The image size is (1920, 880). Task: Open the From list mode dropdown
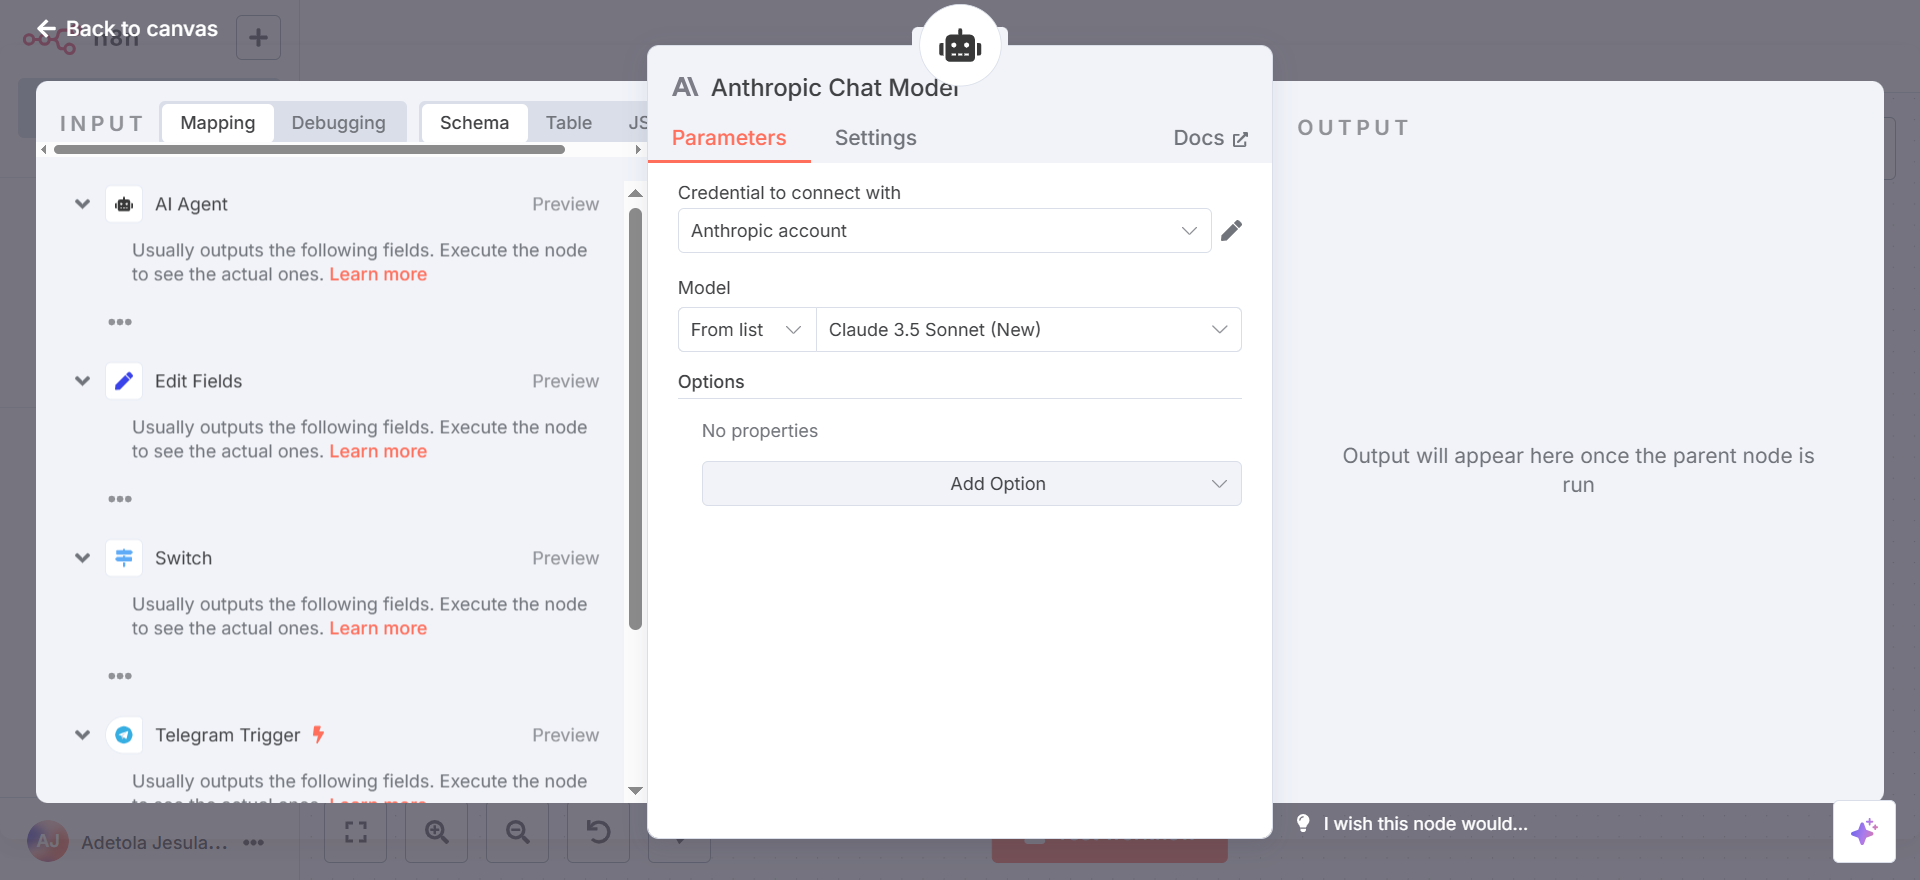click(747, 330)
